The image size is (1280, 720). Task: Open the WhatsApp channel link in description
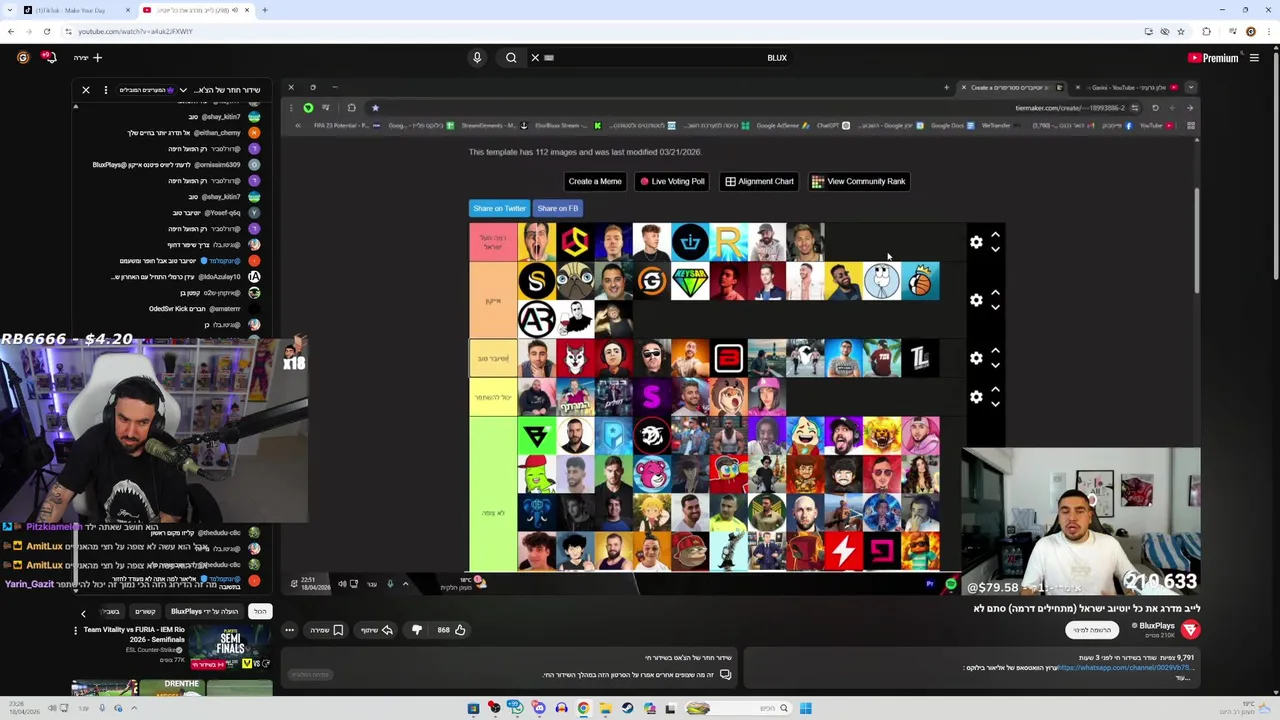click(1124, 667)
